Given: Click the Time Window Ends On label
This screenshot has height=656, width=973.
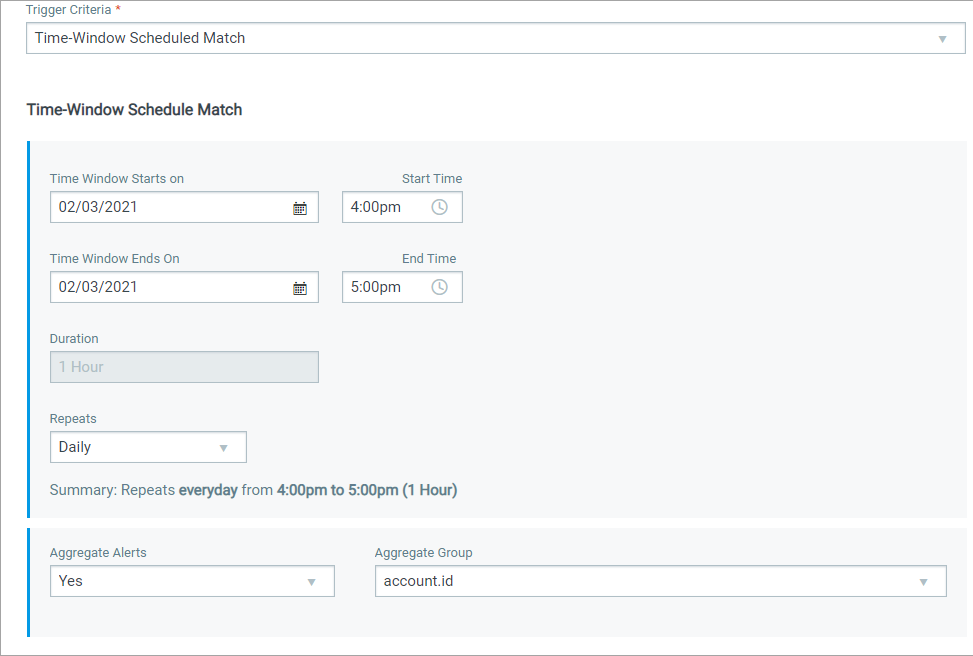Looking at the screenshot, I should tap(115, 259).
